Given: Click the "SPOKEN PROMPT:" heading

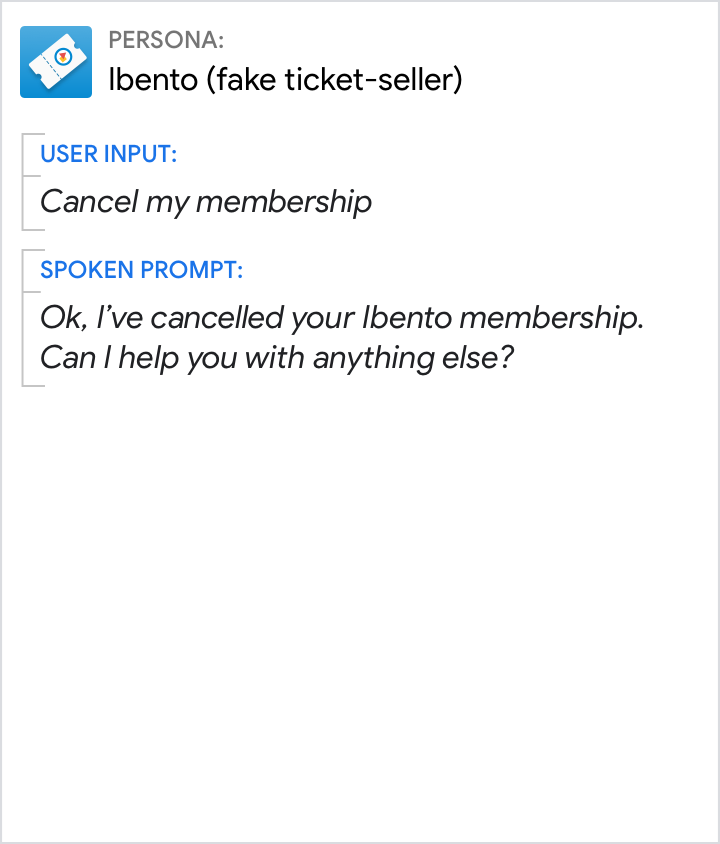Looking at the screenshot, I should tap(141, 270).
